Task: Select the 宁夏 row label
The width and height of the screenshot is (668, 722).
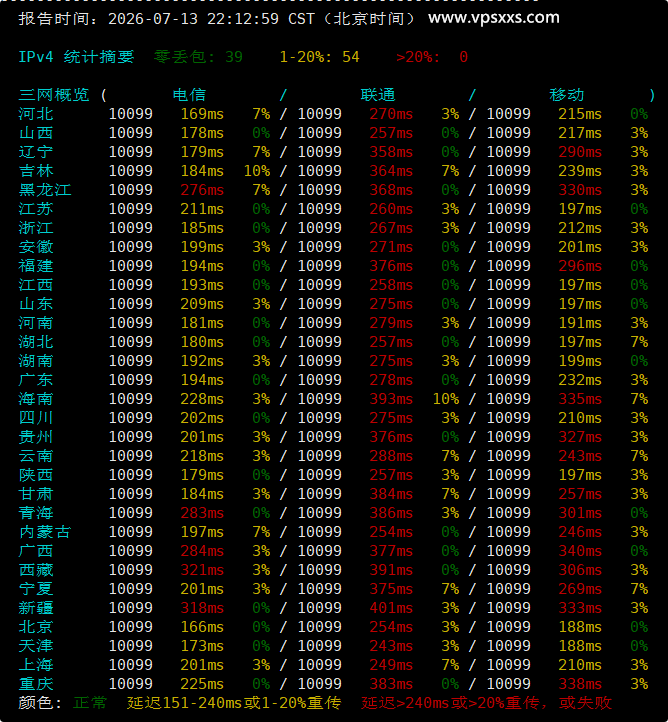Action: [x=36, y=589]
